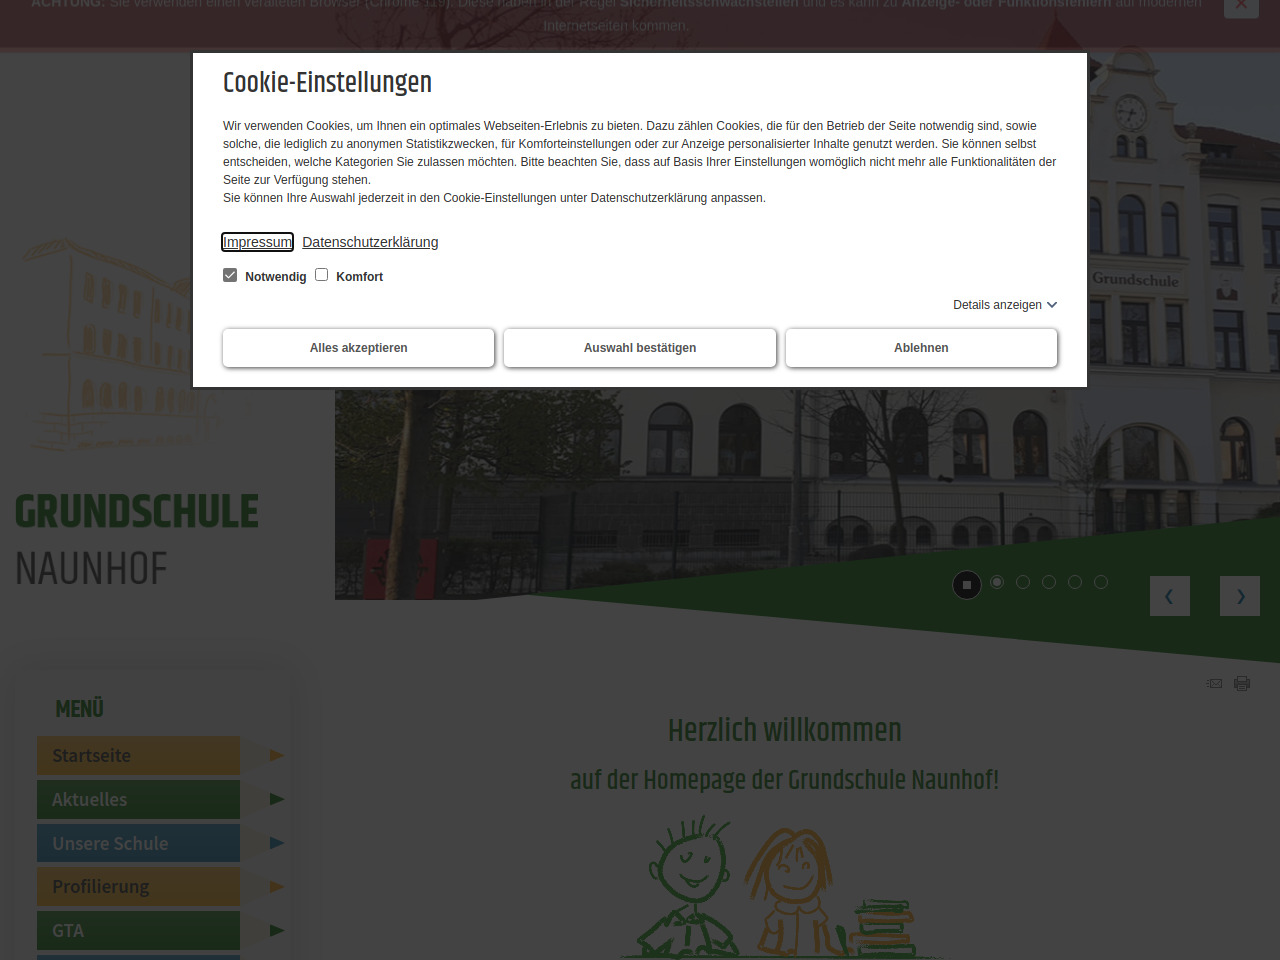Open the Datenschutzerklärung link
This screenshot has width=1280, height=960.
(370, 242)
